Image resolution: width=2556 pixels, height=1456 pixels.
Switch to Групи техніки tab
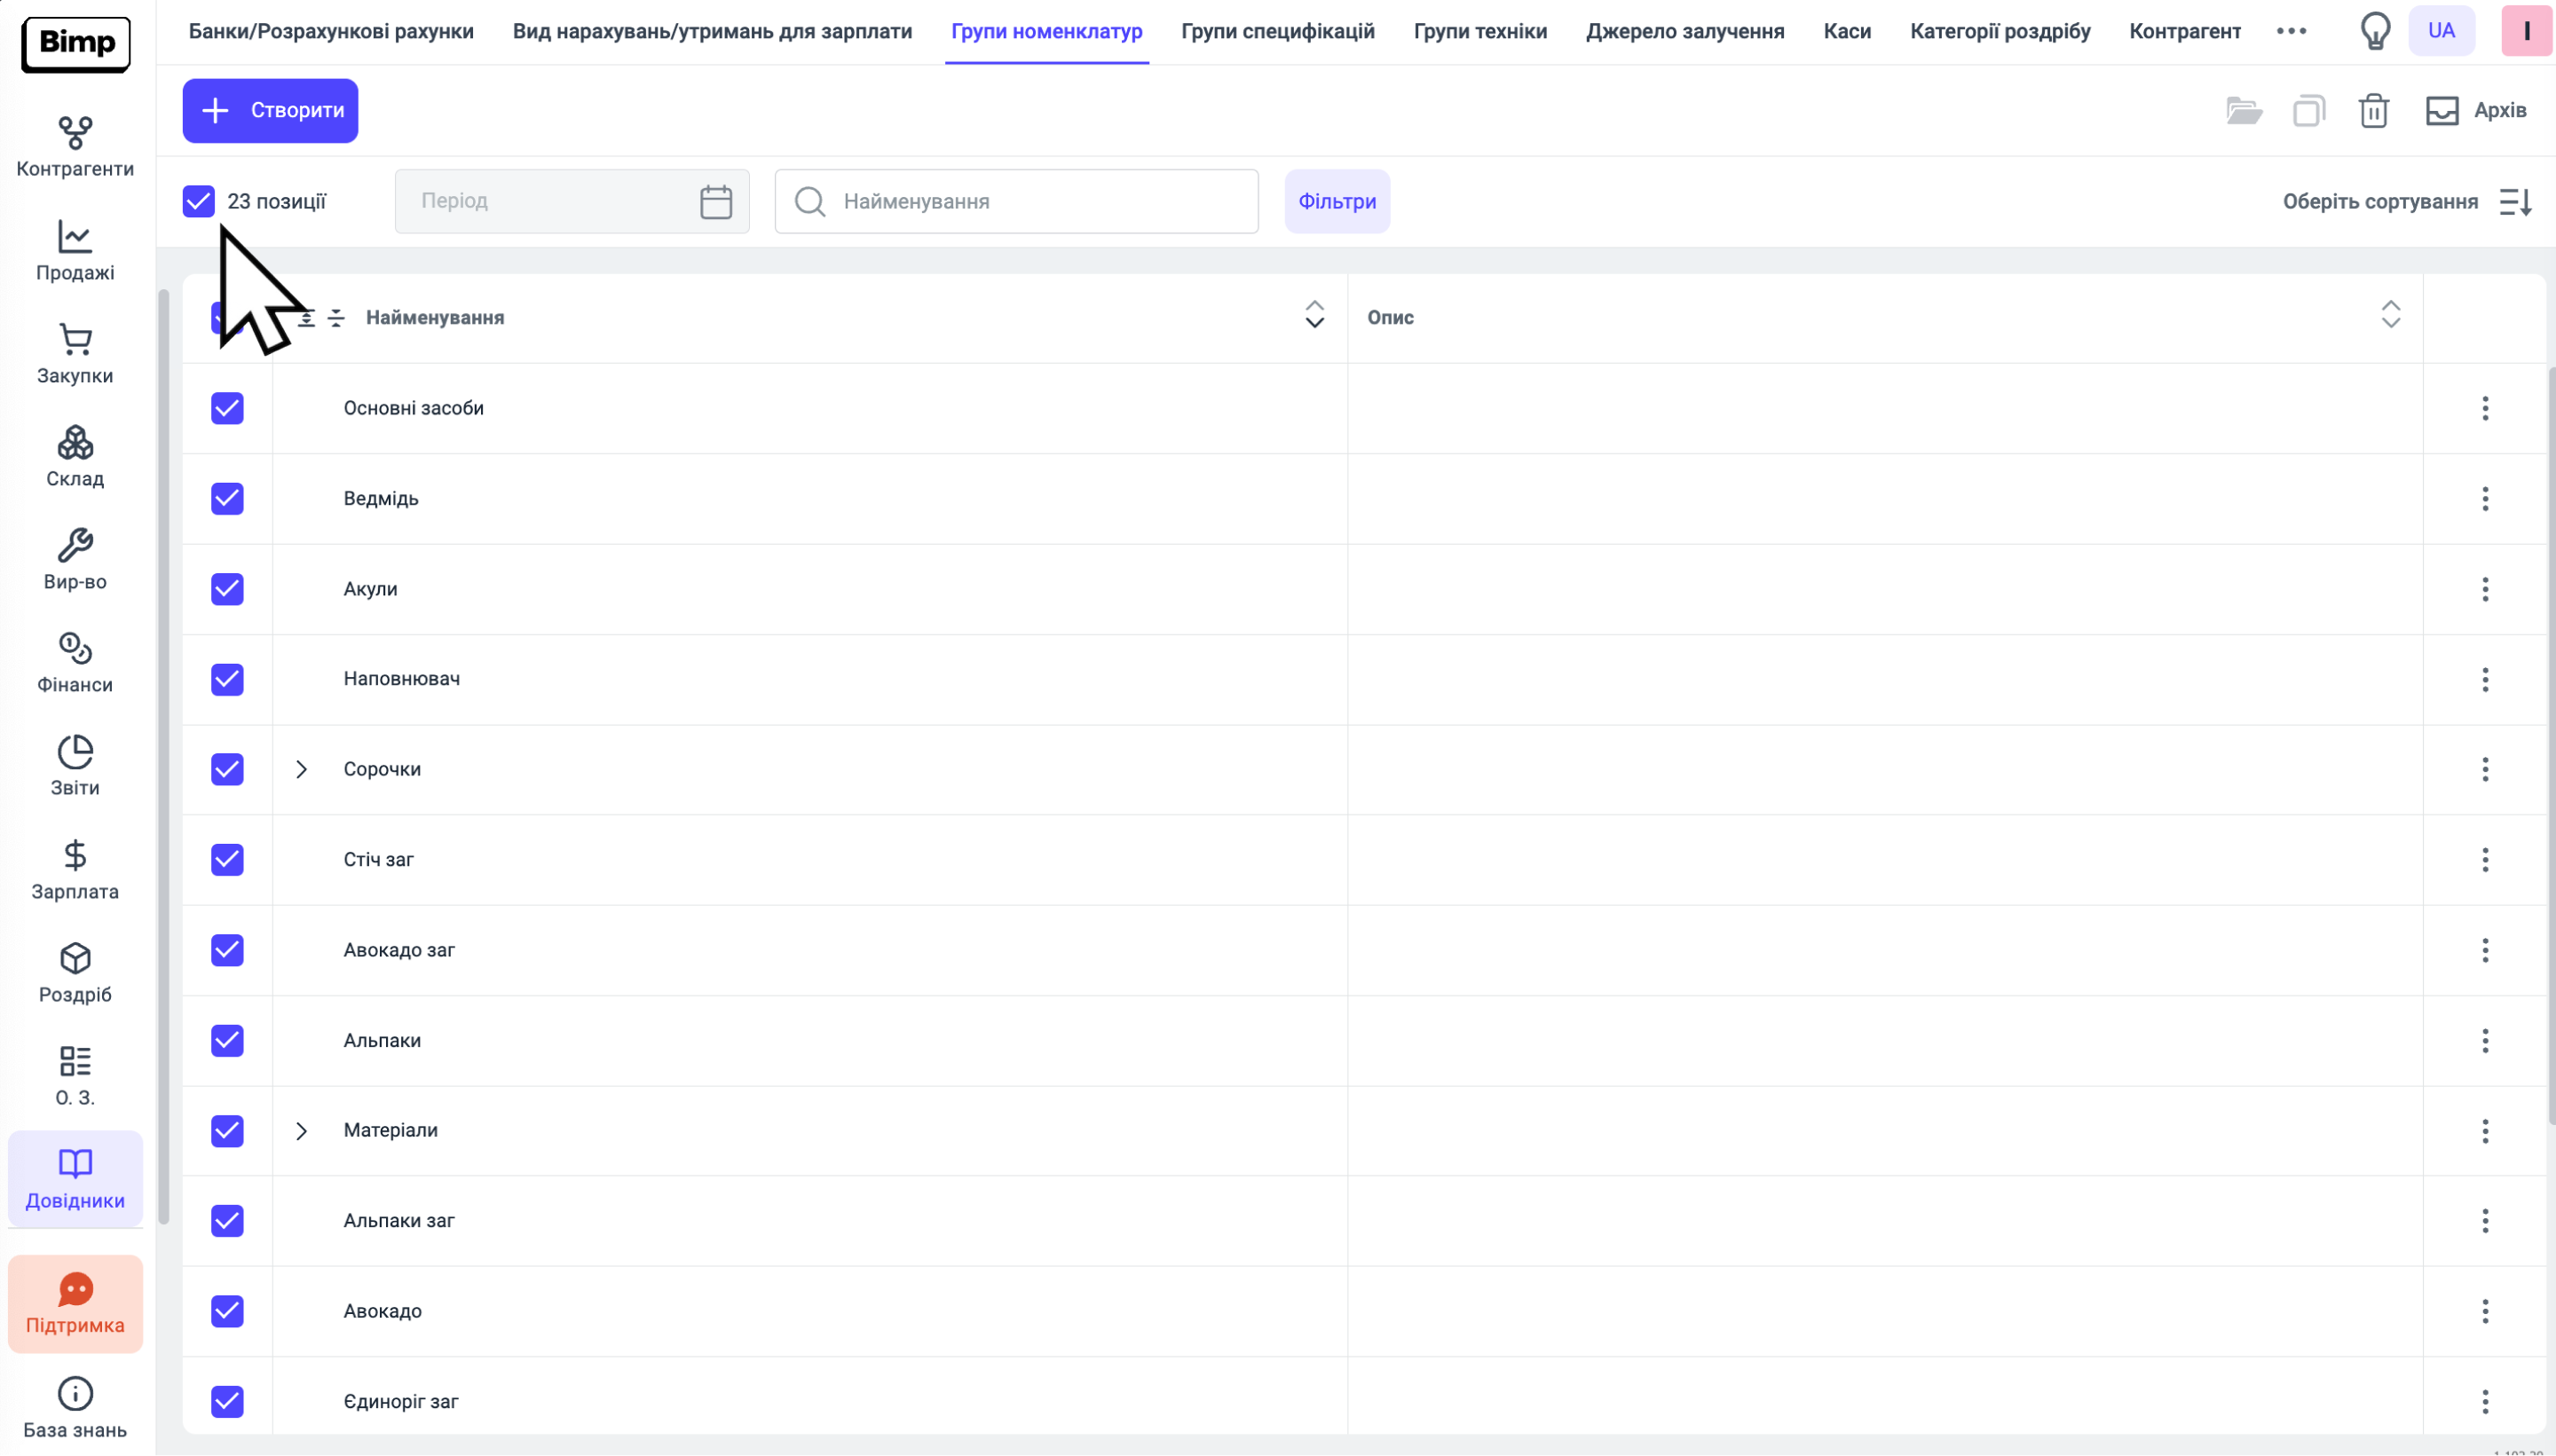pyautogui.click(x=1480, y=31)
